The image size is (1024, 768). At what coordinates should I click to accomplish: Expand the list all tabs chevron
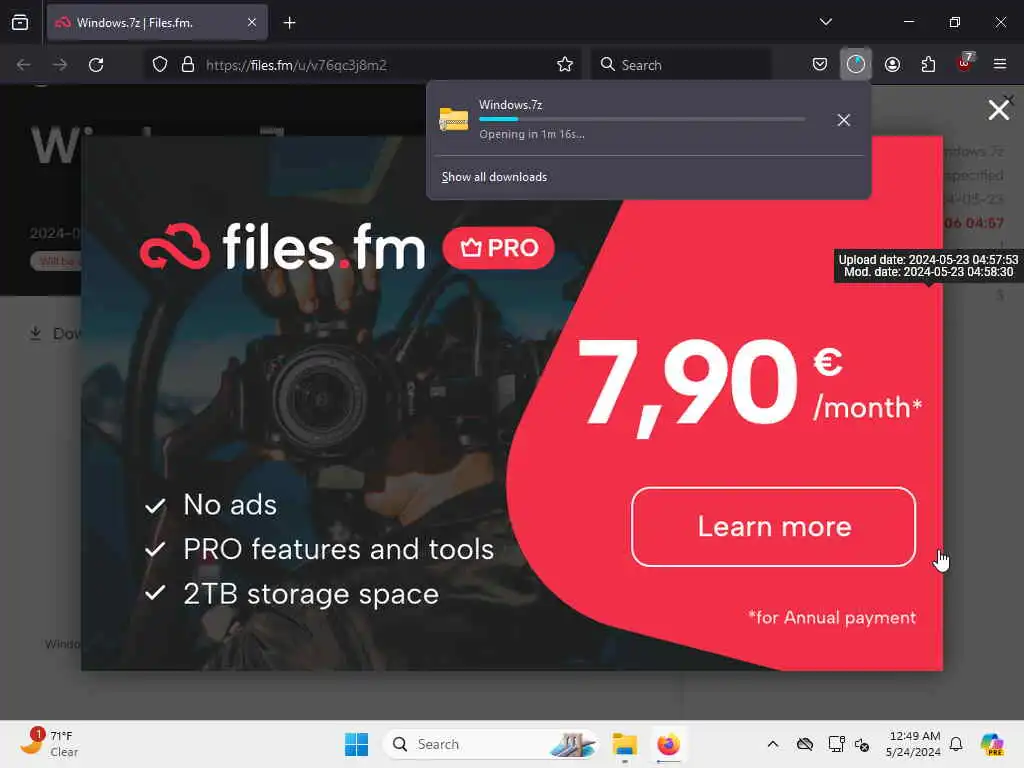click(825, 22)
